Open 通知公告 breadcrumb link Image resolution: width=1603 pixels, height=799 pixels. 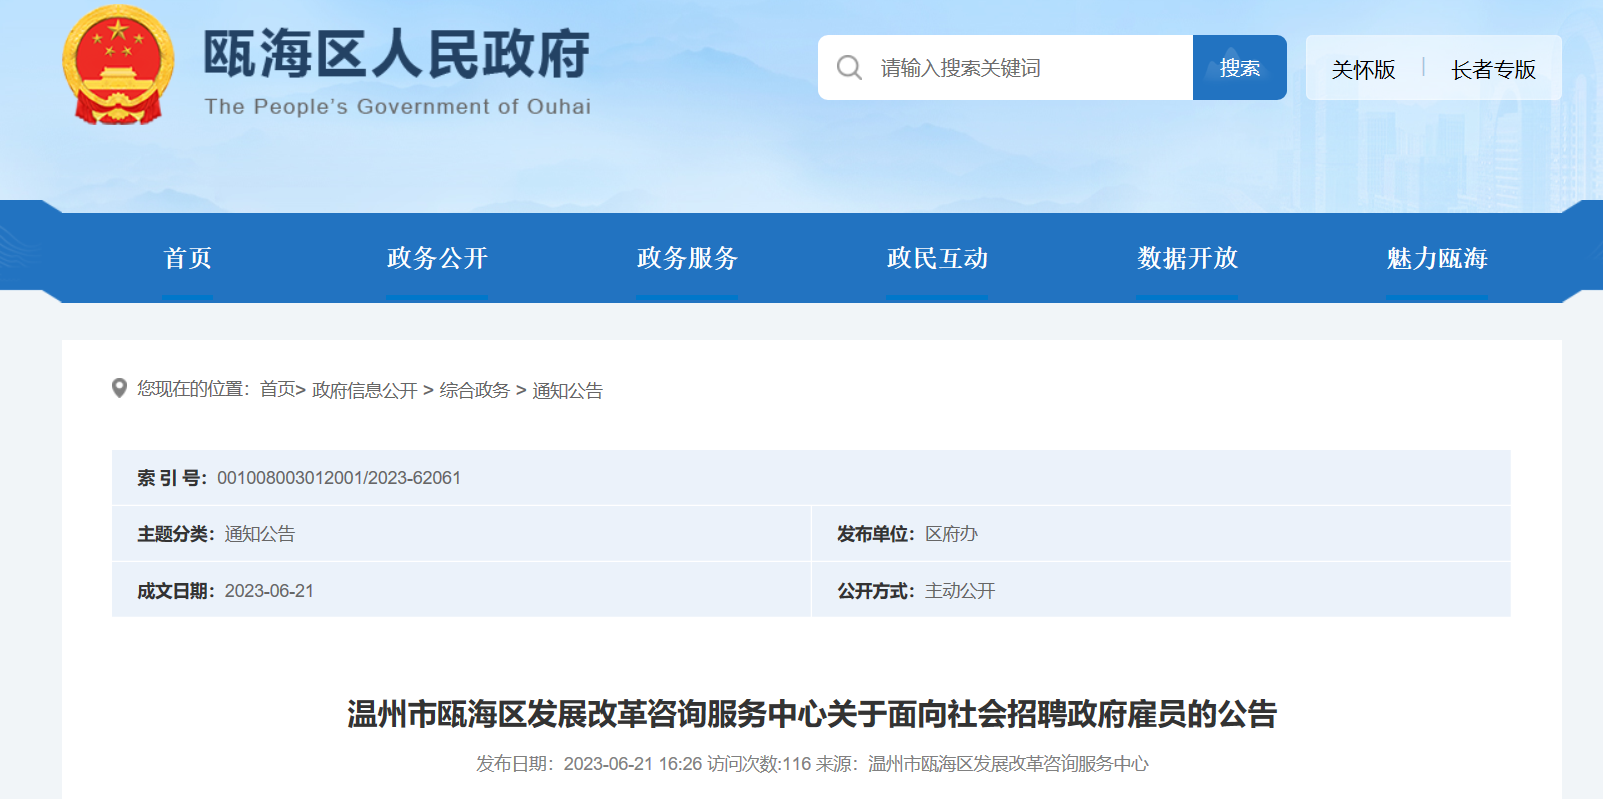(x=567, y=390)
